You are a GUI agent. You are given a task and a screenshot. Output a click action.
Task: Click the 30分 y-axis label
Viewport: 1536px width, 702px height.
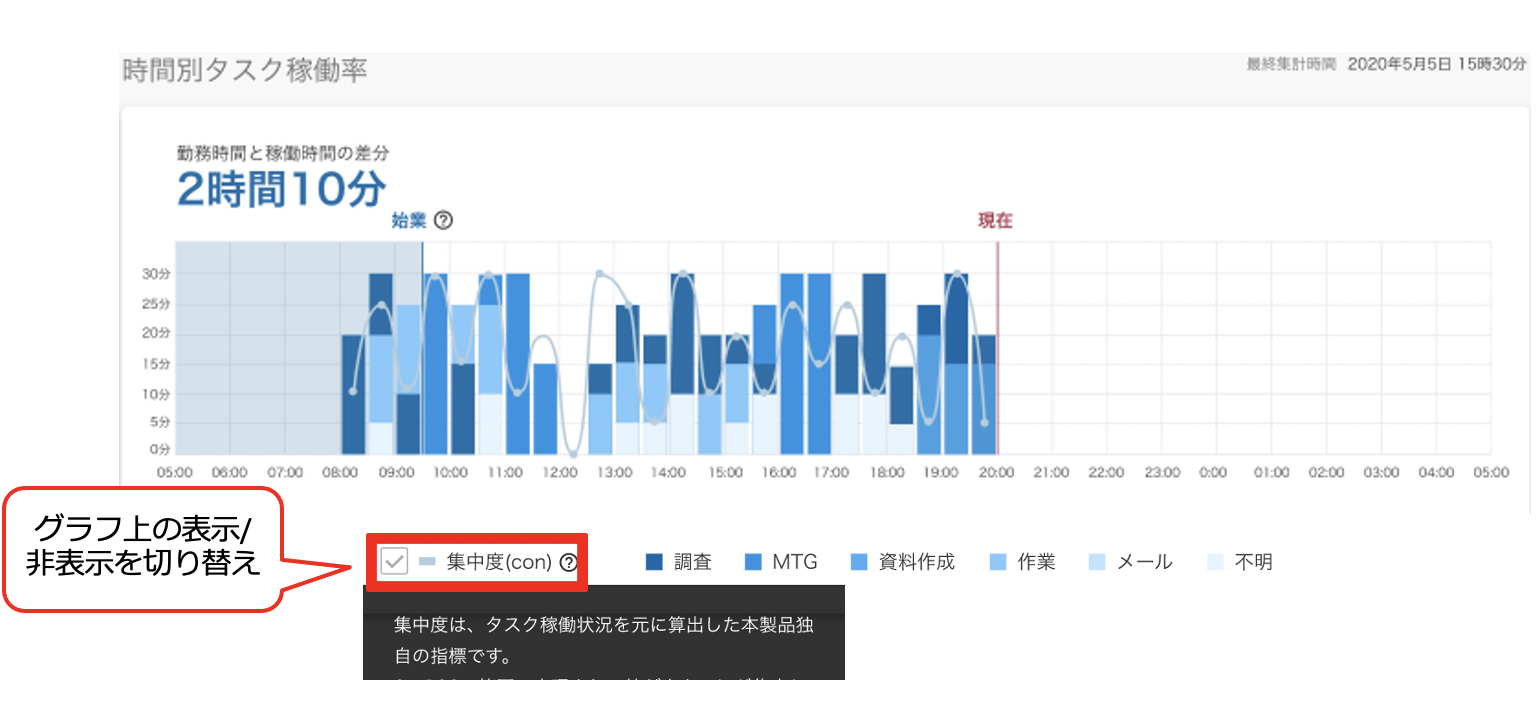point(157,273)
